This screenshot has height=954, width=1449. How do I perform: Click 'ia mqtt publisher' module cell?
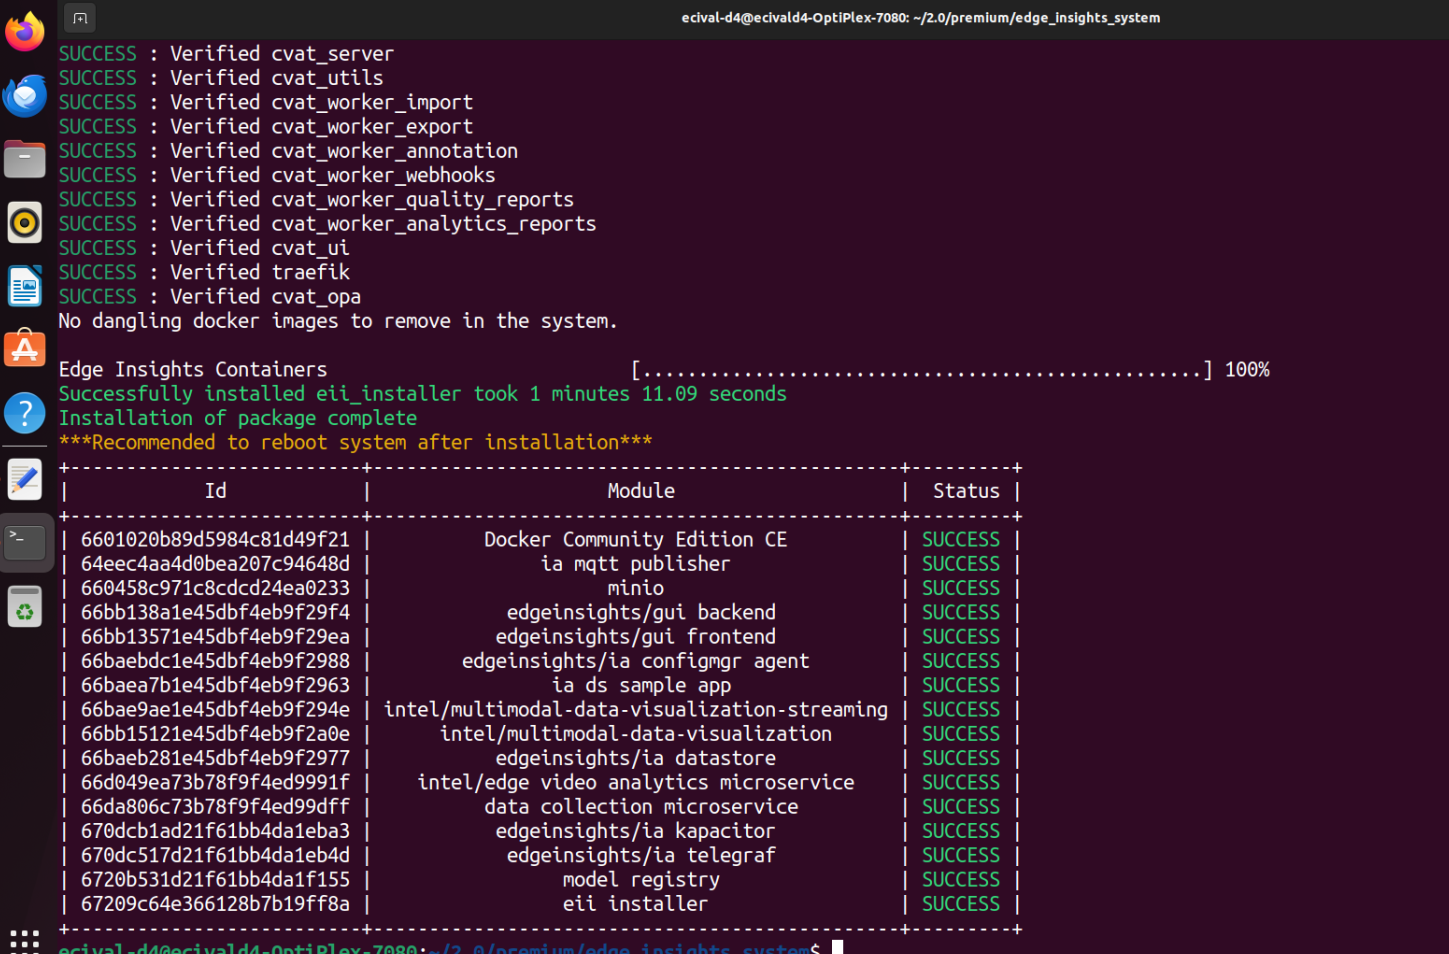(x=635, y=564)
